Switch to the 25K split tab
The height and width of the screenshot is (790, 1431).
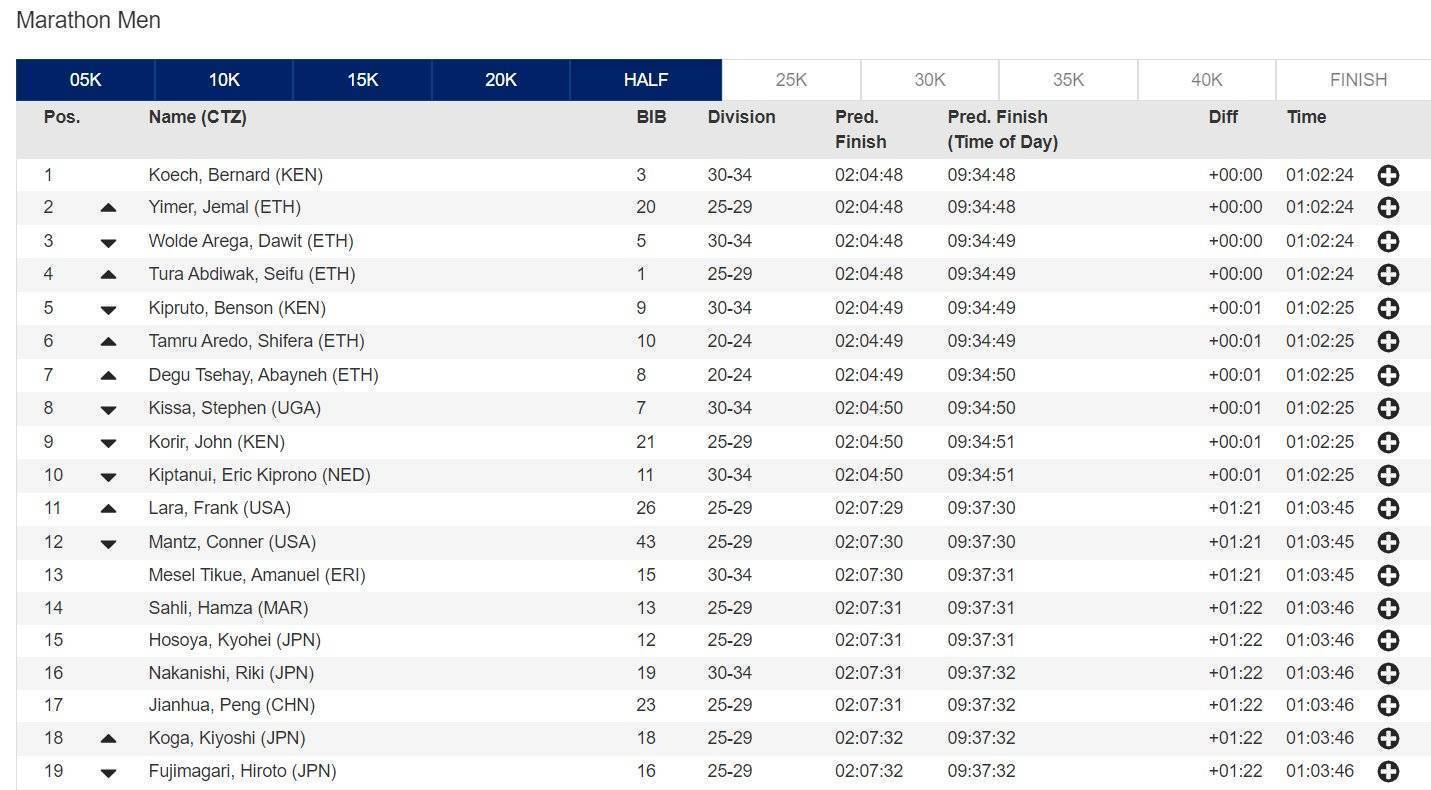(791, 80)
